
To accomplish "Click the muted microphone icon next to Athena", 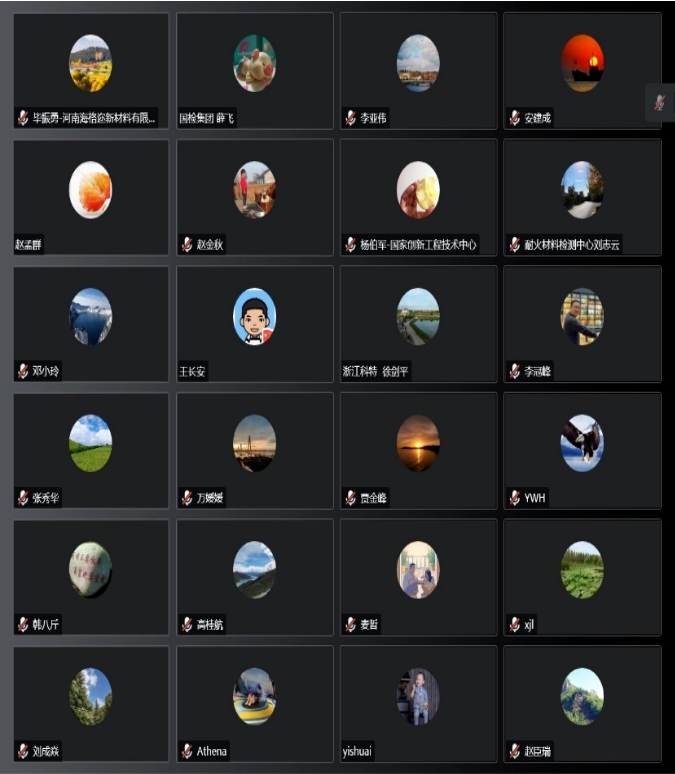I will pyautogui.click(x=187, y=751).
